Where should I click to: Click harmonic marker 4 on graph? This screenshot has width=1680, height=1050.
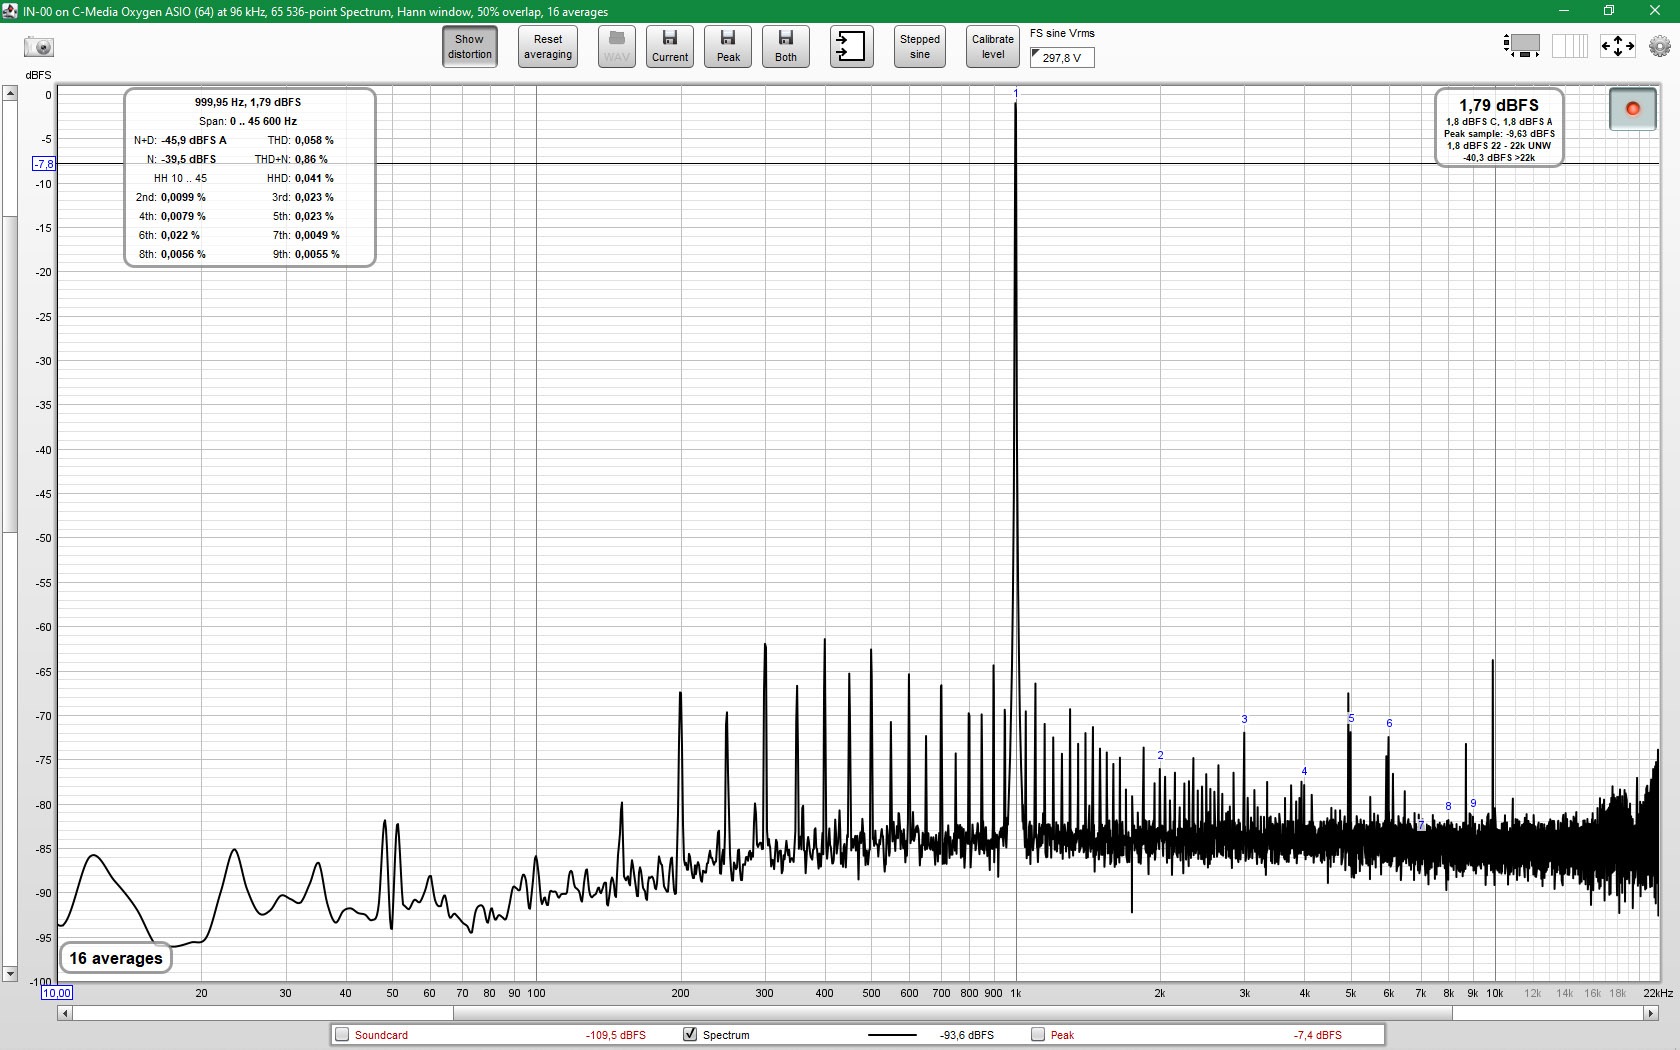(x=1304, y=771)
